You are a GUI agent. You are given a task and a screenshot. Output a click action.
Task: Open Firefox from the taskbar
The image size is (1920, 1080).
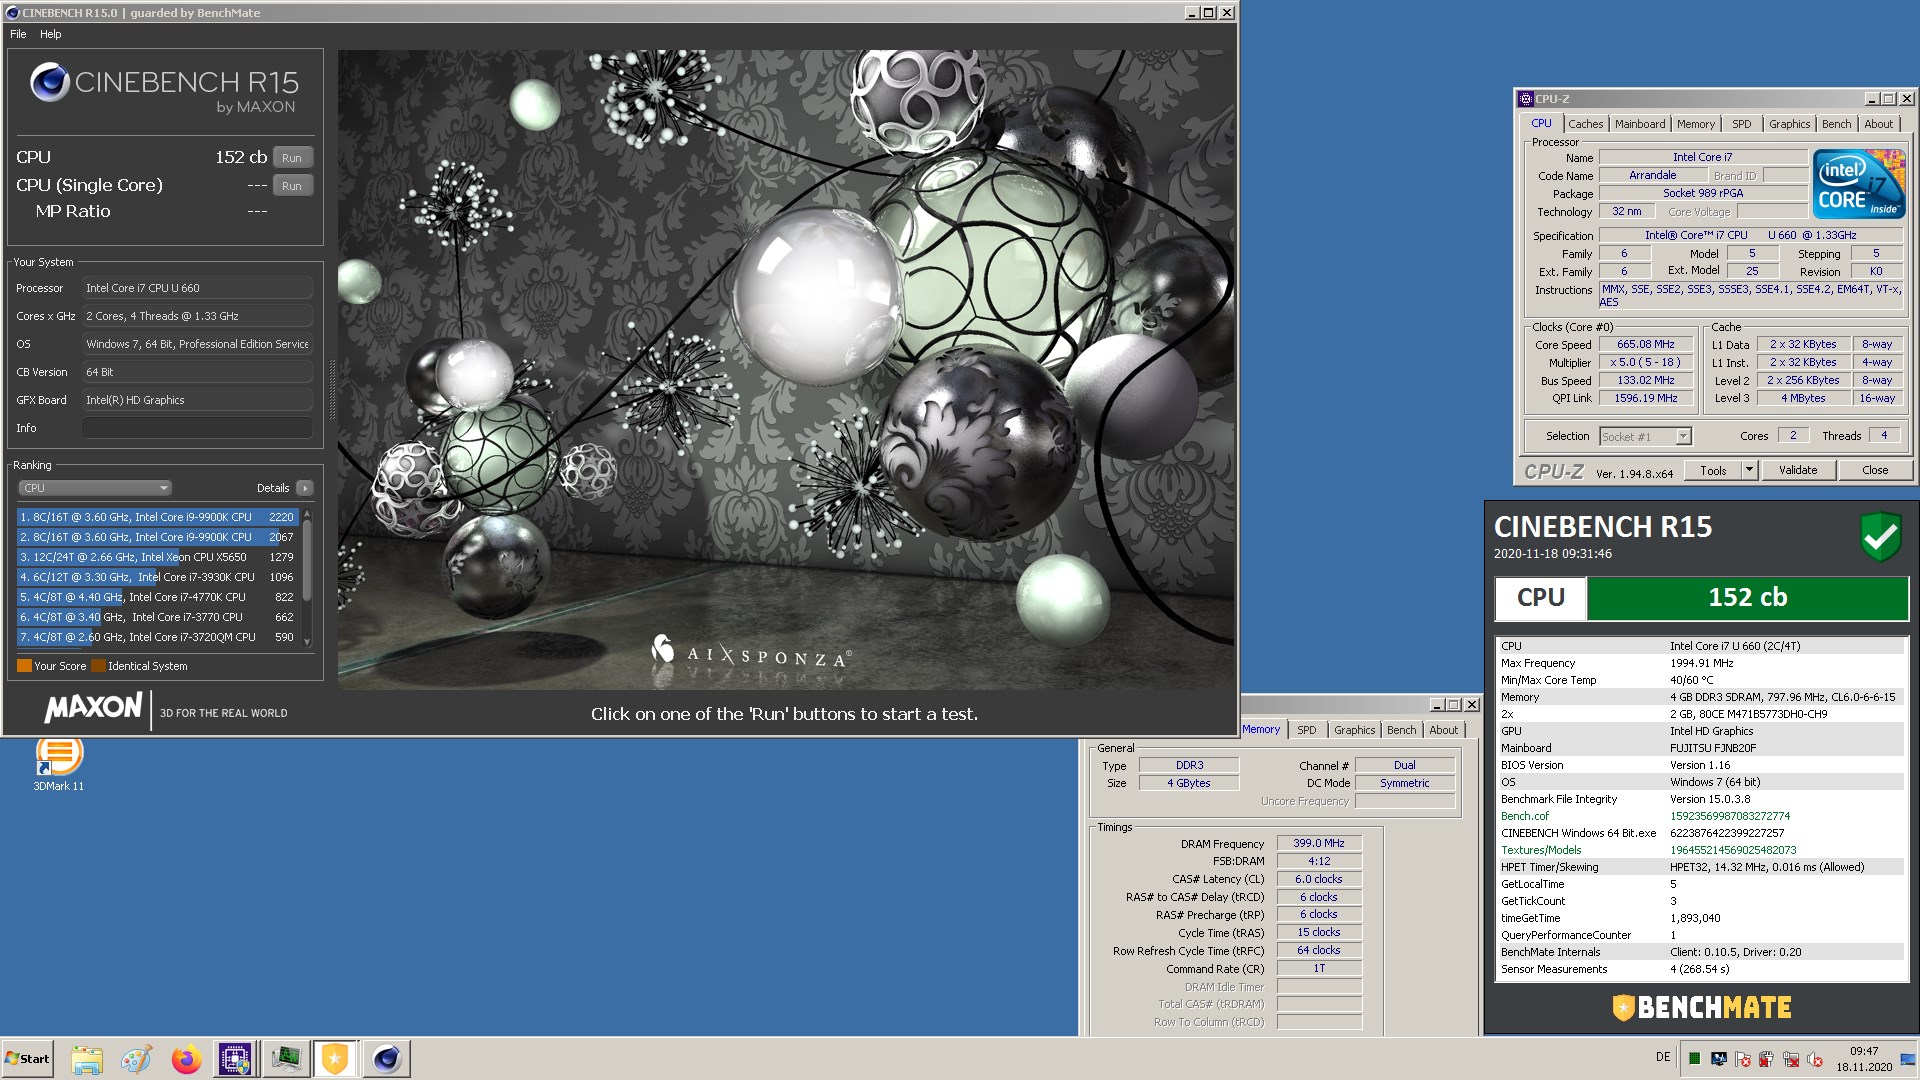[x=186, y=1059]
